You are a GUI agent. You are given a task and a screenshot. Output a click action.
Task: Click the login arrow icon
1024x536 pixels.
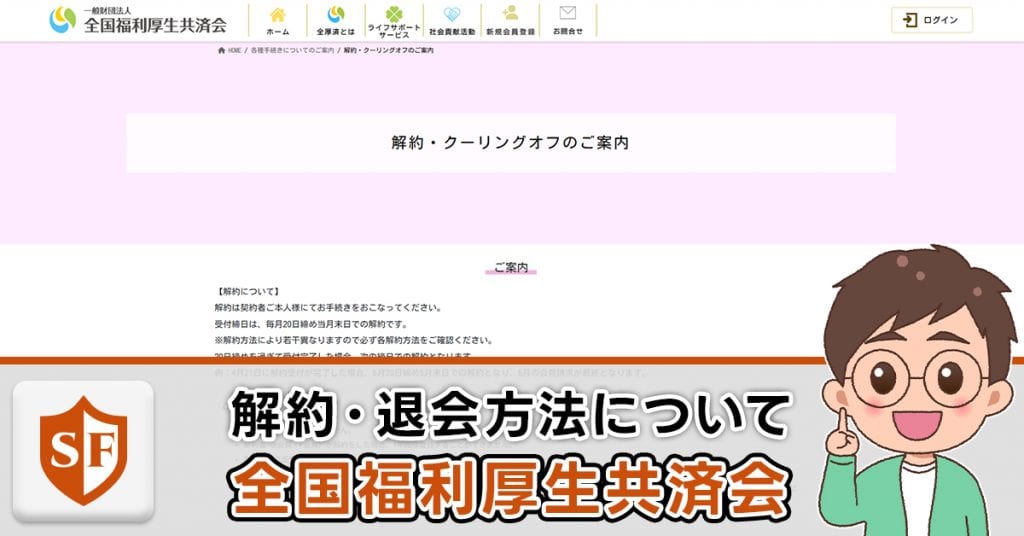(910, 20)
